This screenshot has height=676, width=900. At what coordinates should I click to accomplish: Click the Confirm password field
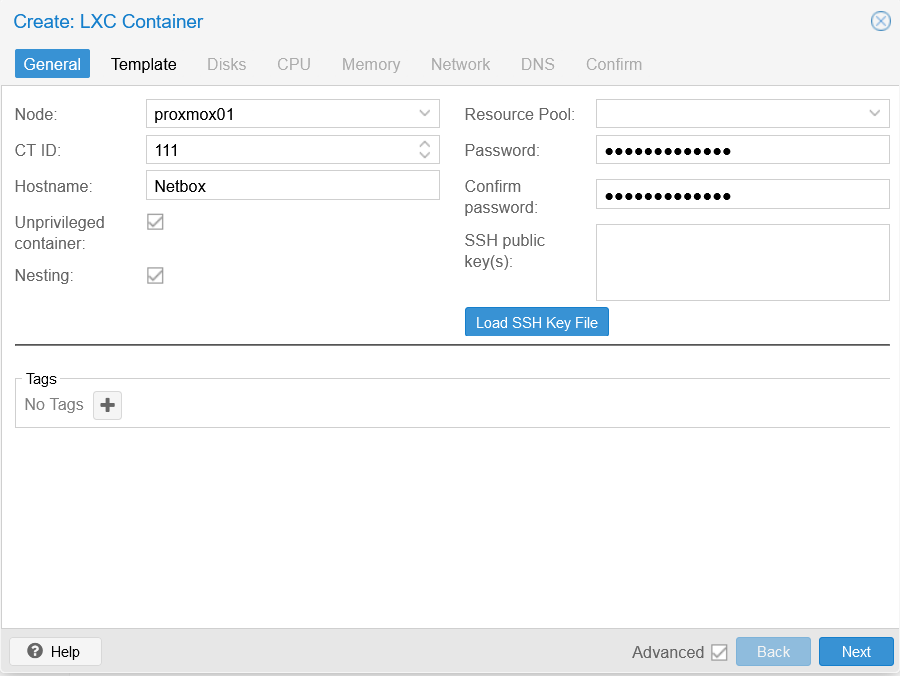coord(743,195)
